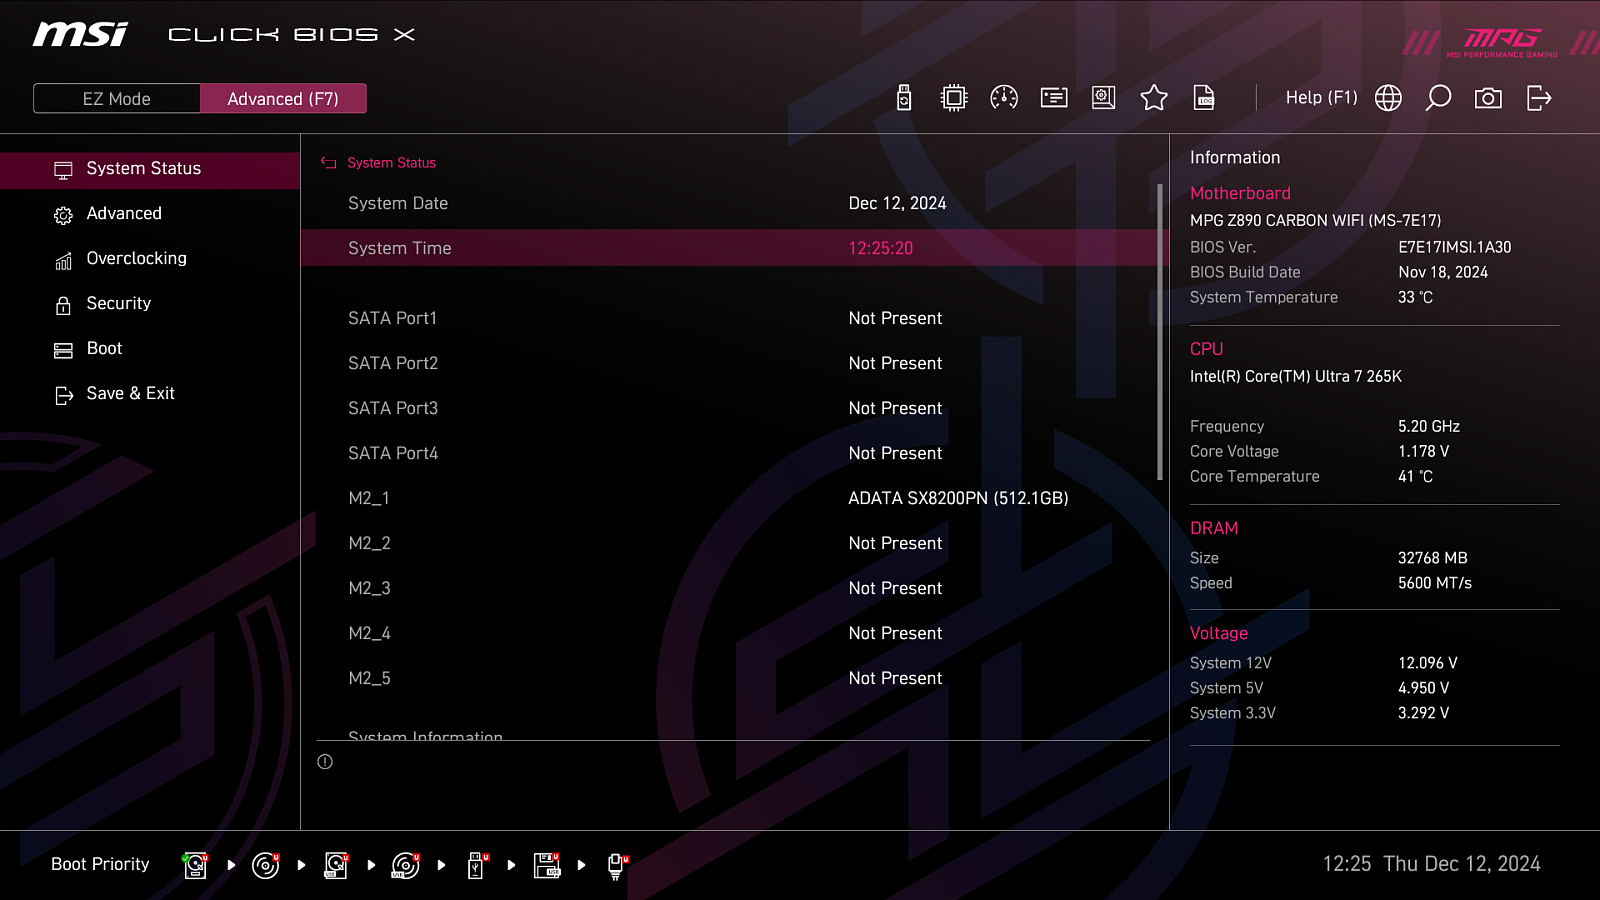This screenshot has width=1600, height=900.
Task: Click the bottom clock 12:25 Thu Dec 12, 2024
Action: (x=1431, y=864)
